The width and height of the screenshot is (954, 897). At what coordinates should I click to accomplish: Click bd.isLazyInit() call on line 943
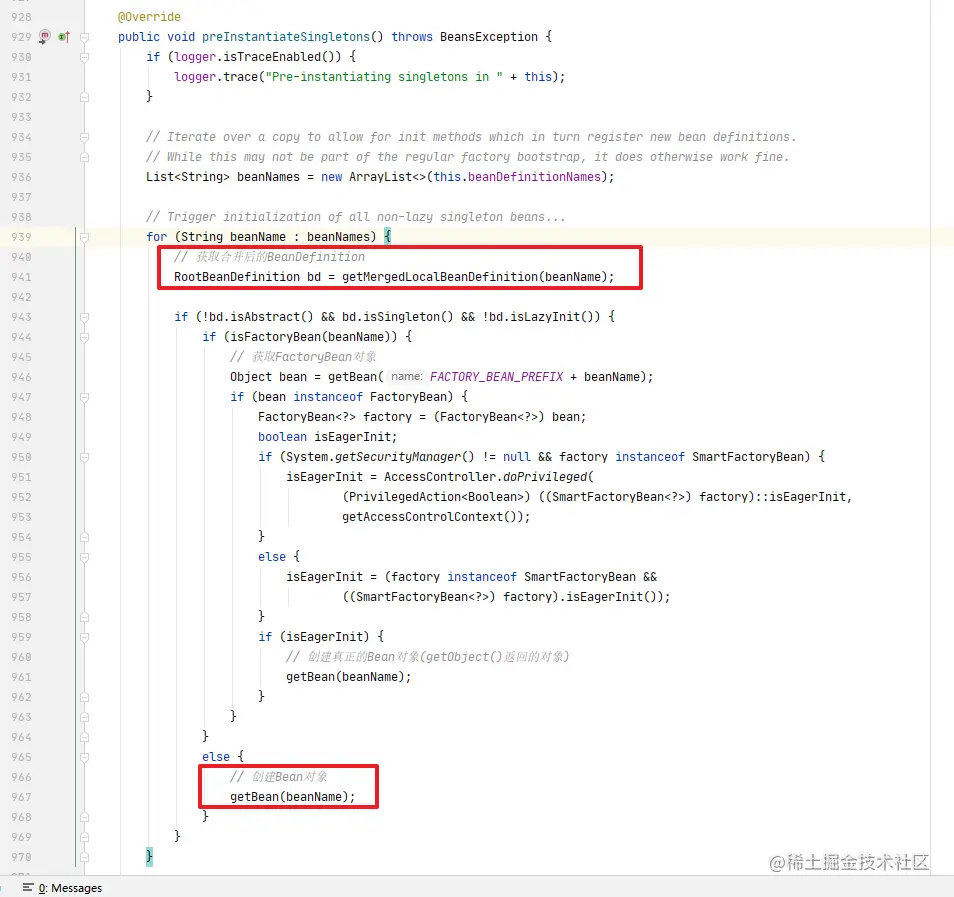(x=544, y=316)
